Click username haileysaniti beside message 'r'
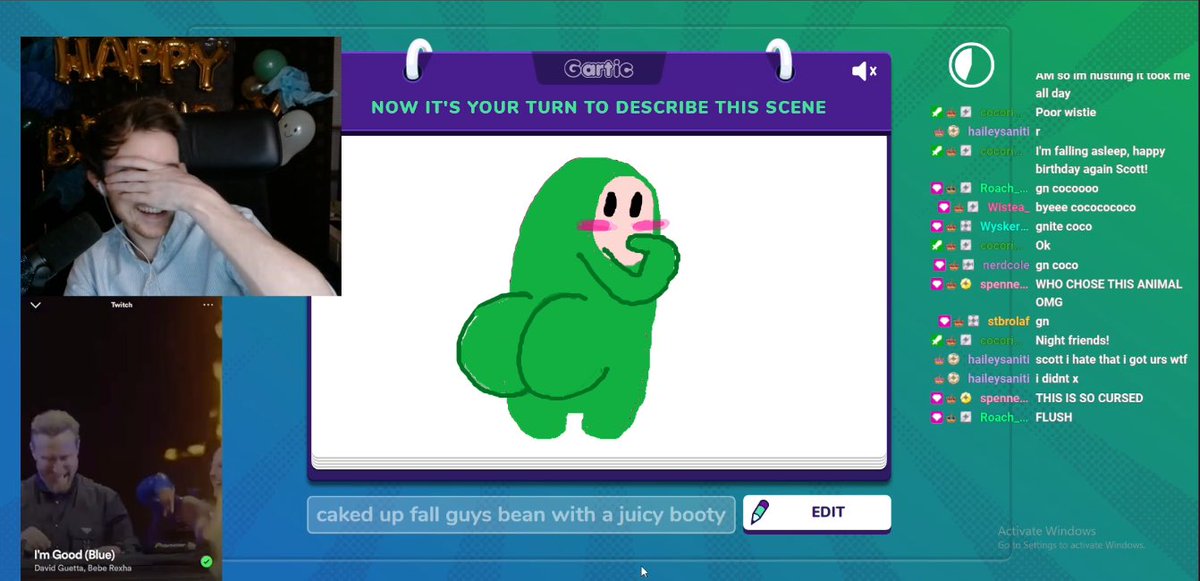Image resolution: width=1200 pixels, height=581 pixels. click(x=998, y=131)
